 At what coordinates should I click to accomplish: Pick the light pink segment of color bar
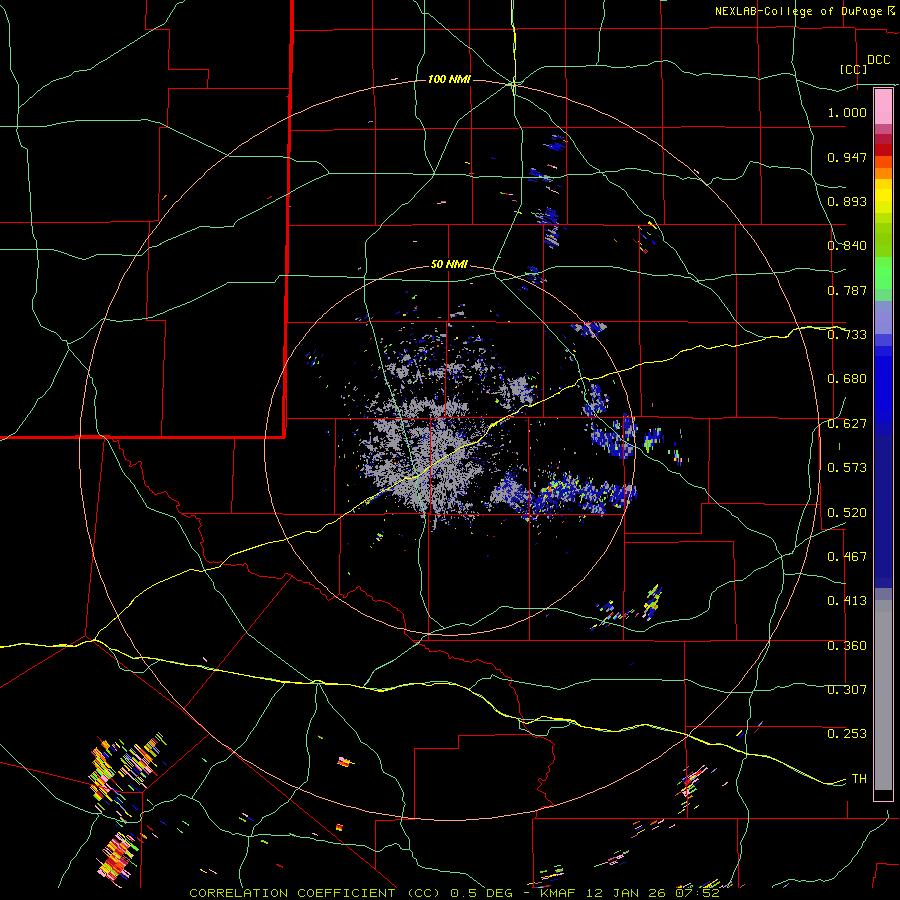click(883, 107)
